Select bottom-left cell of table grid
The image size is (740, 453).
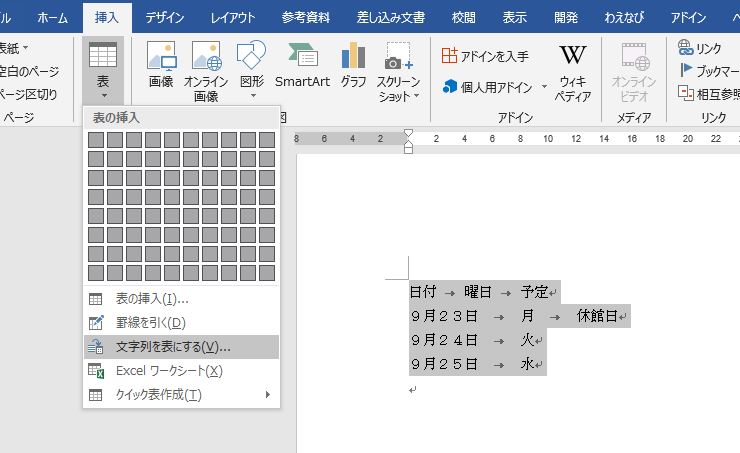(96, 273)
